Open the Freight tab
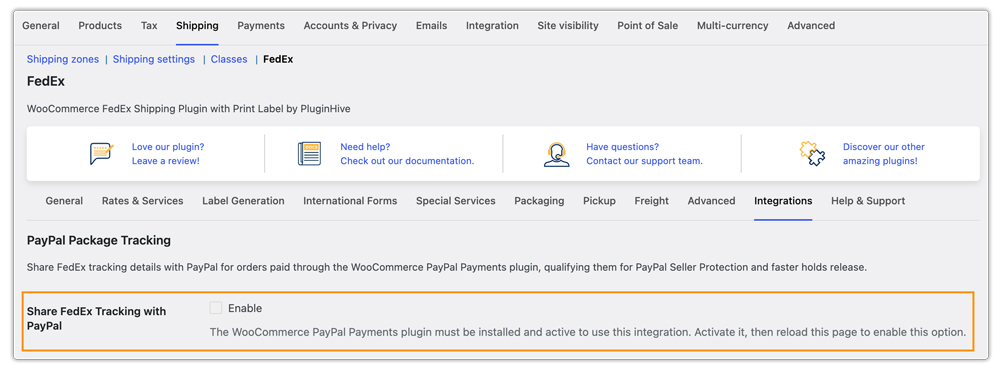Viewport: 1000px width, 370px height. pos(652,201)
